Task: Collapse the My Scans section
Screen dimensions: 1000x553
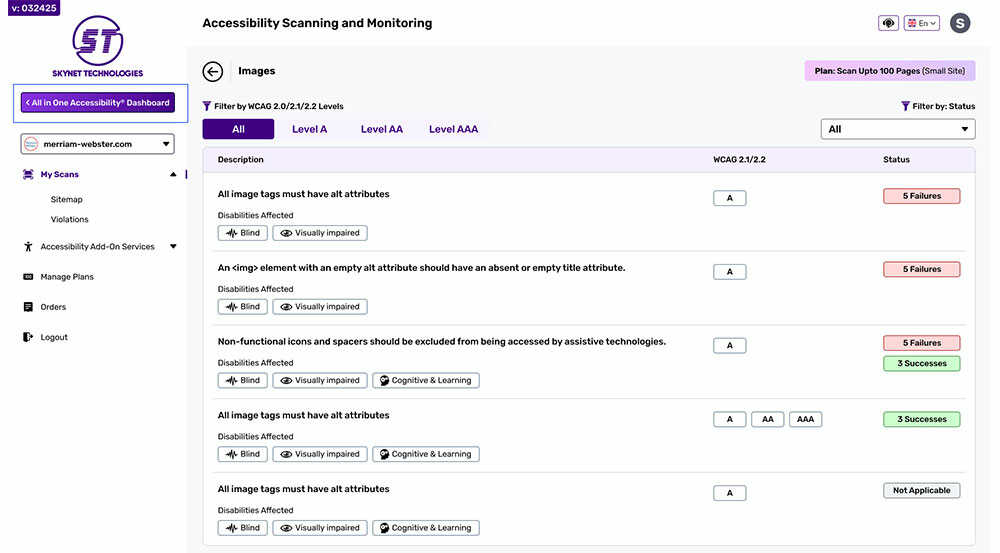Action: coord(173,174)
